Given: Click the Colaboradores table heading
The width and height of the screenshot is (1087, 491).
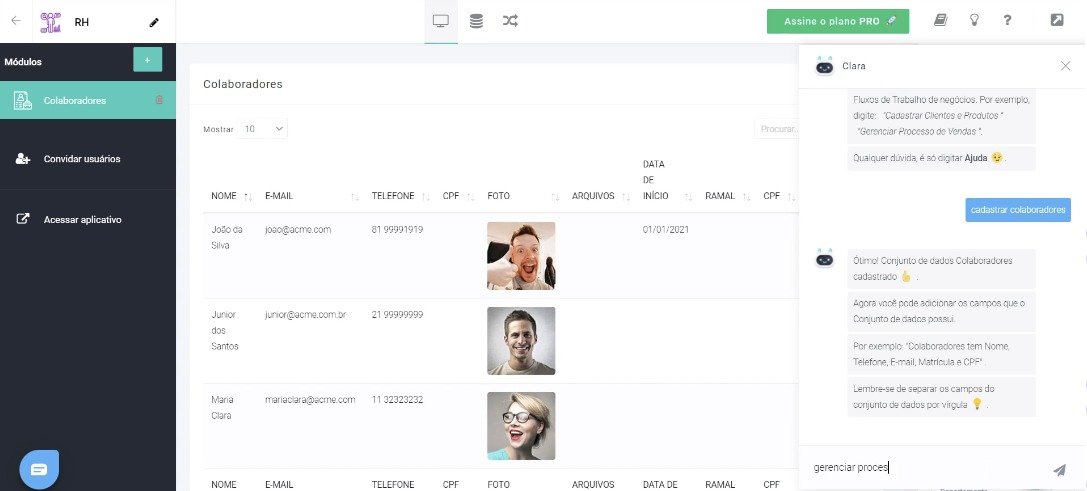Looking at the screenshot, I should 243,84.
